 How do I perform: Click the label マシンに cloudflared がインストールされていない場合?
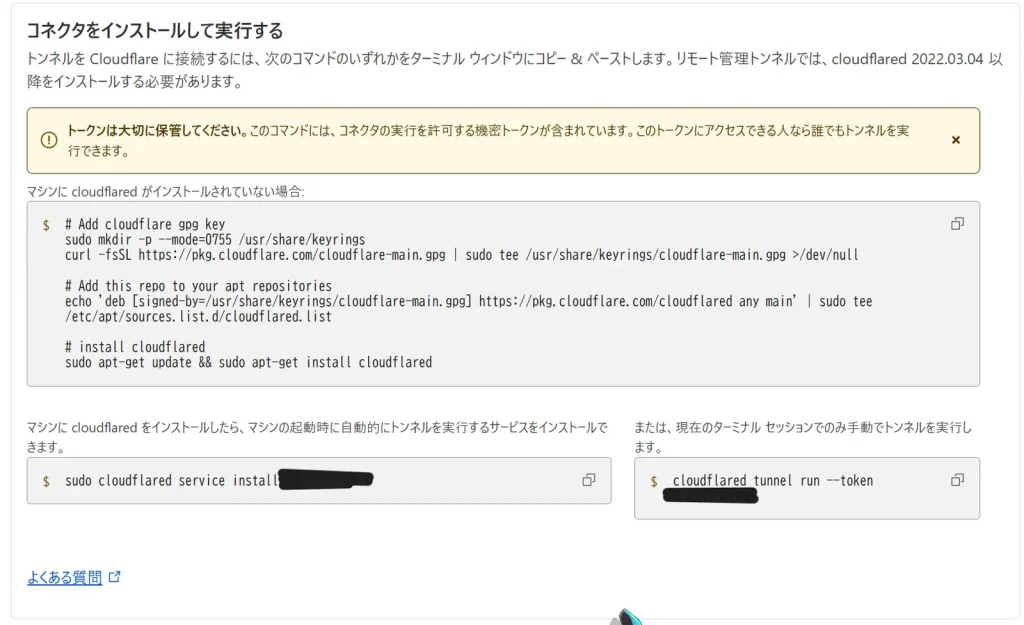coord(165,191)
